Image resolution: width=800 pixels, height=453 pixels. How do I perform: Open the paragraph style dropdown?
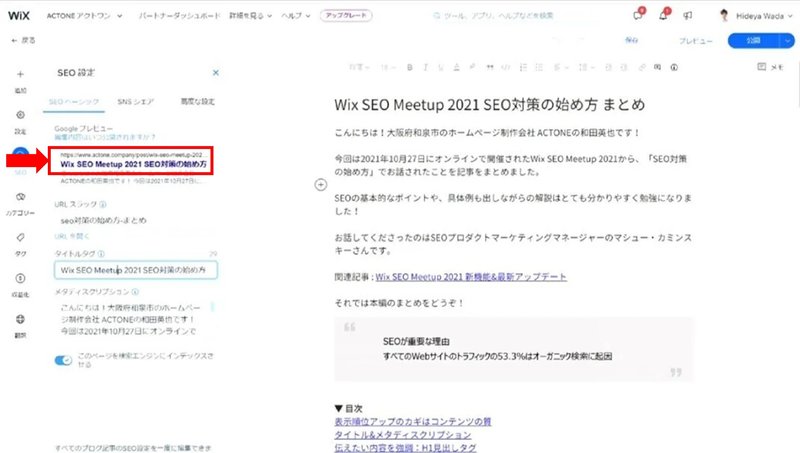click(359, 67)
